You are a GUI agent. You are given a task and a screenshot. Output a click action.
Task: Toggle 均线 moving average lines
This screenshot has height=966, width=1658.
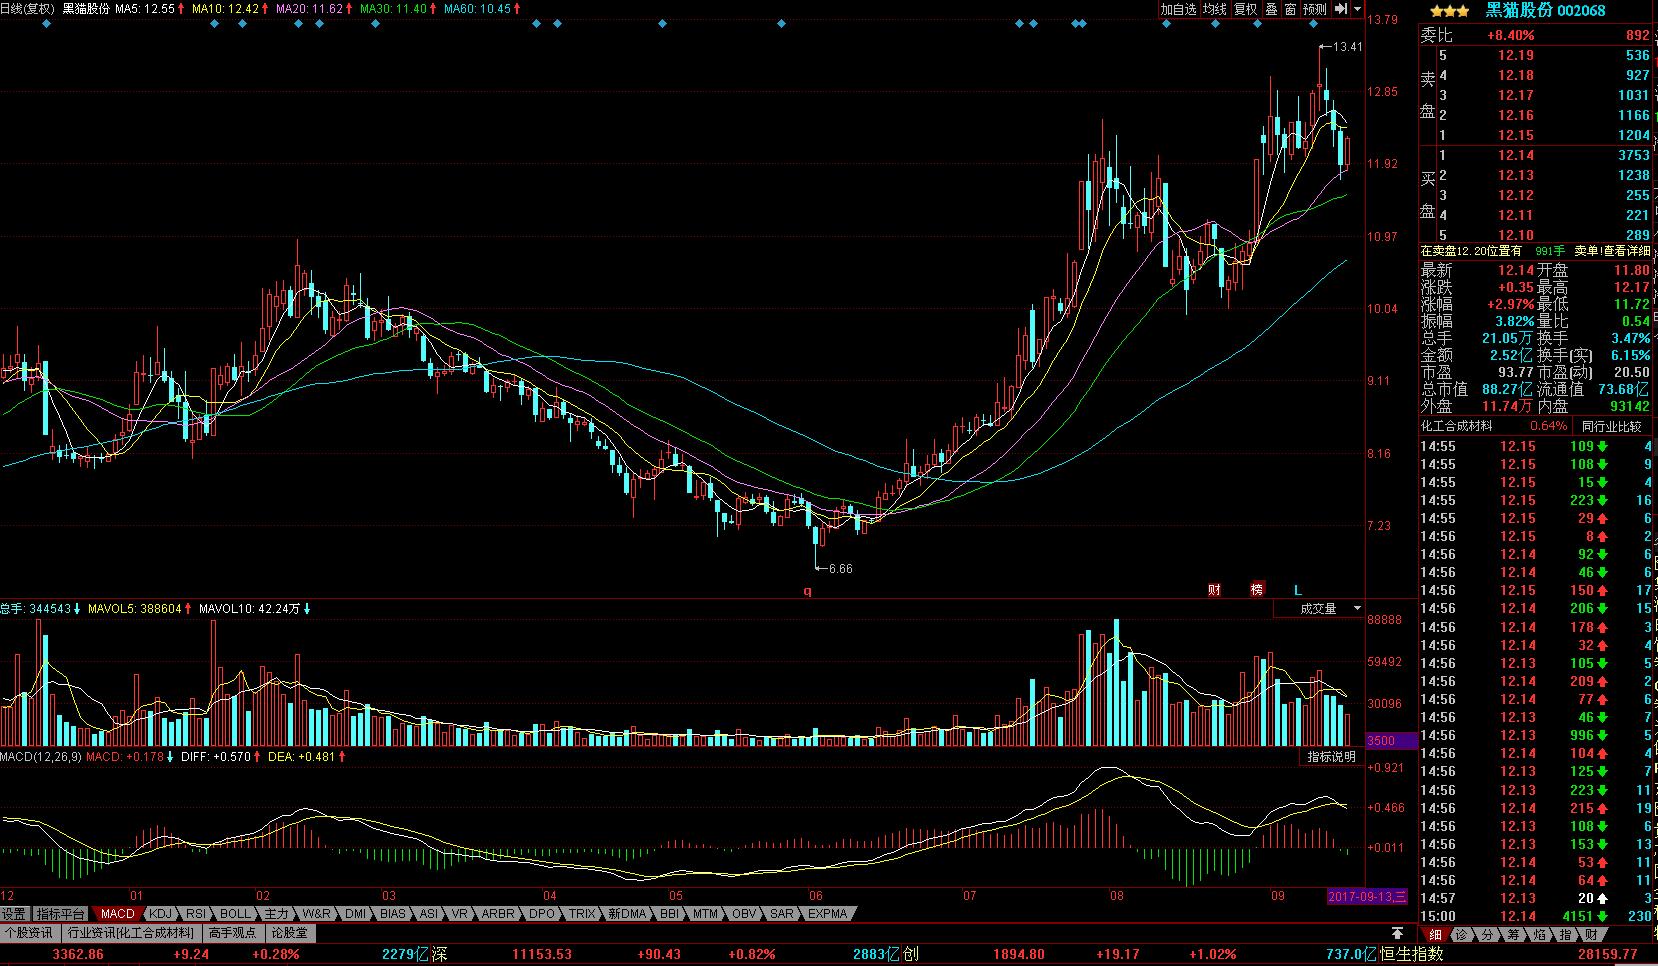tap(1214, 9)
